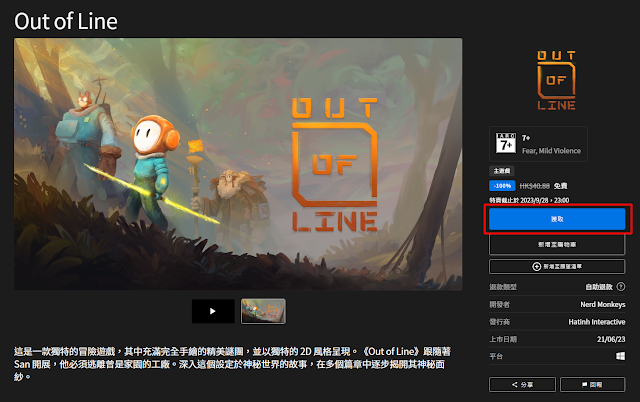Click the Nerd Monkeys developer name
This screenshot has height=402, width=640.
pos(603,304)
